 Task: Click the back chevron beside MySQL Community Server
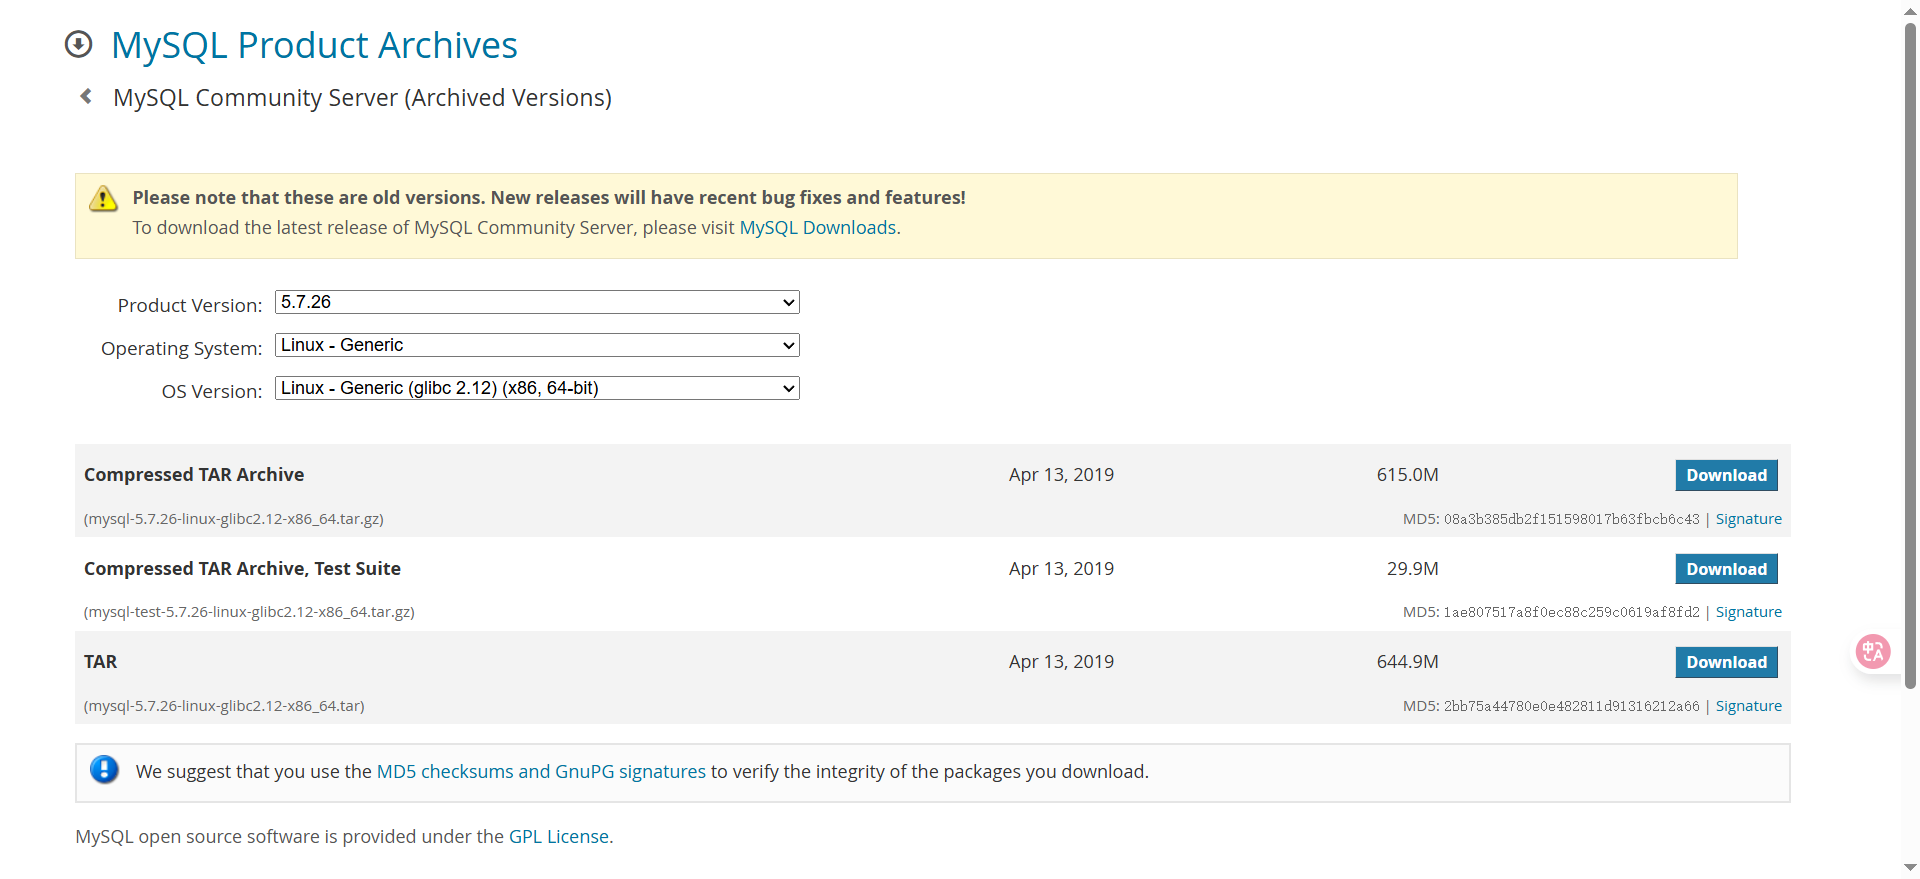pyautogui.click(x=86, y=96)
